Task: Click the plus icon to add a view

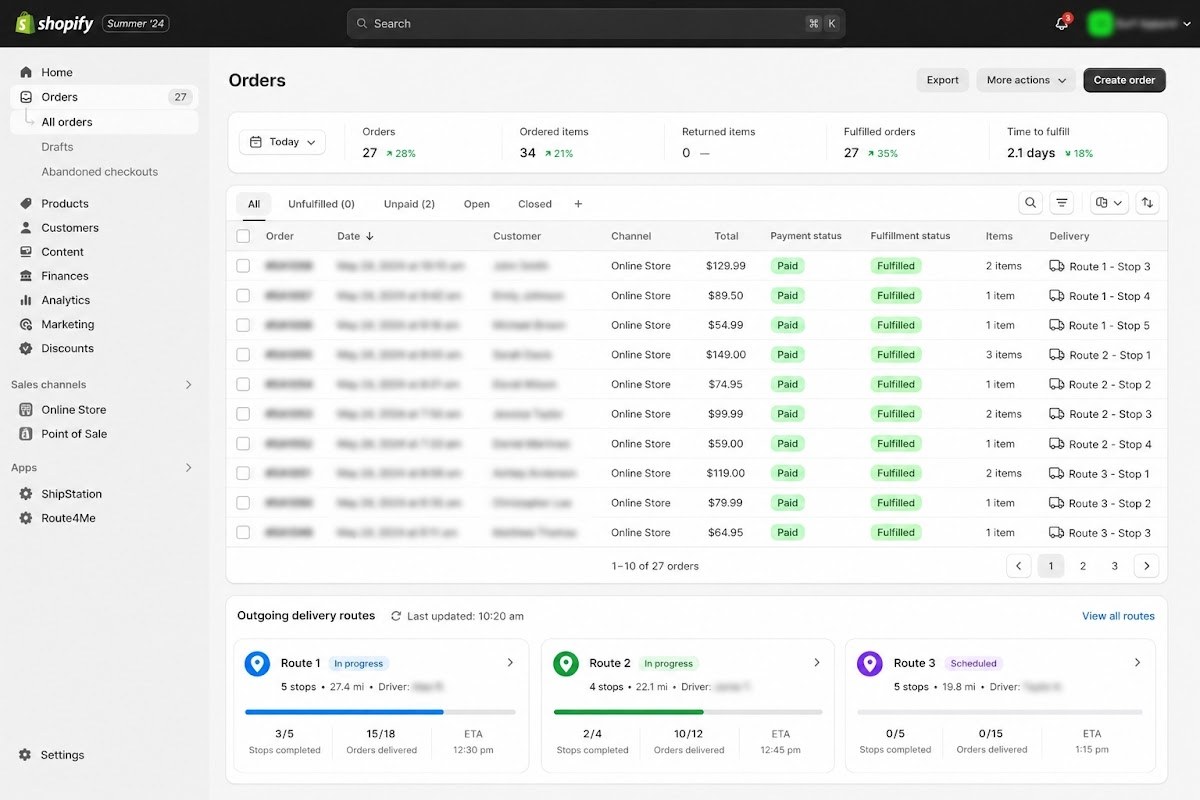Action: 578,204
